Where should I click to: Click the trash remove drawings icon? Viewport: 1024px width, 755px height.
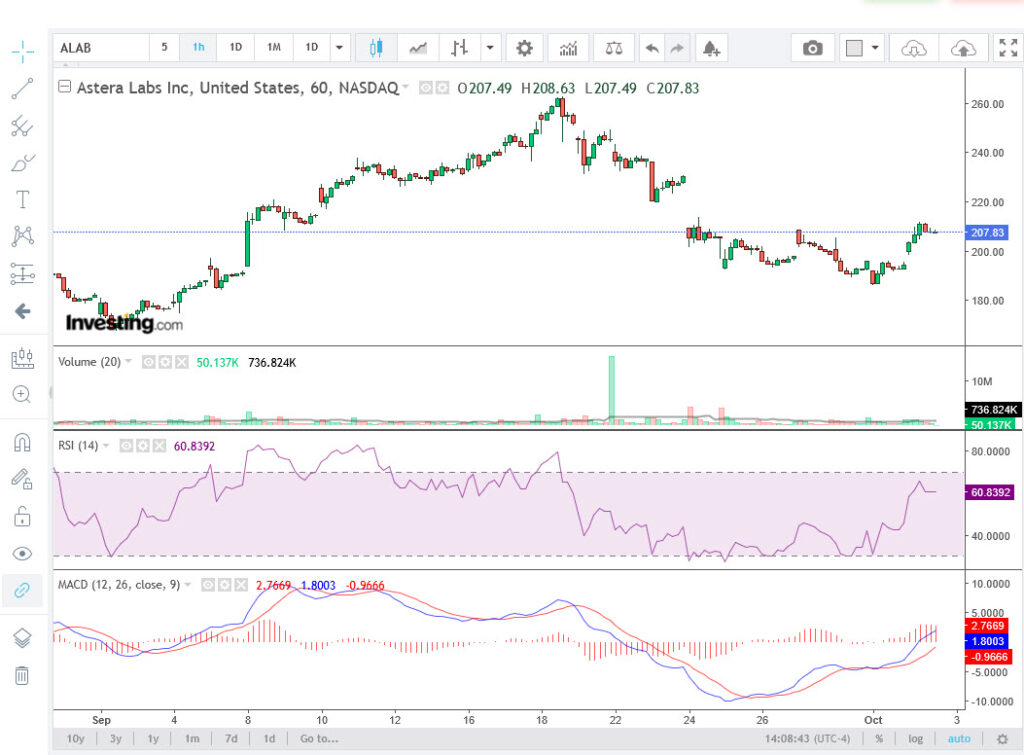pos(22,676)
